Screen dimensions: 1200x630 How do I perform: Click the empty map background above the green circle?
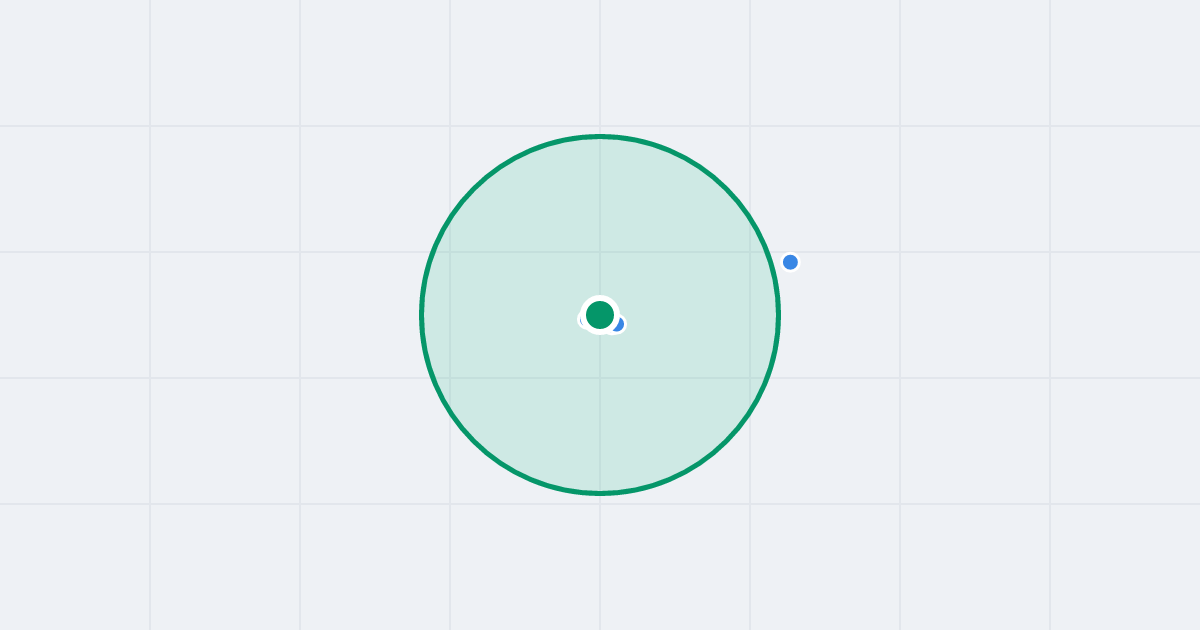coord(600,65)
